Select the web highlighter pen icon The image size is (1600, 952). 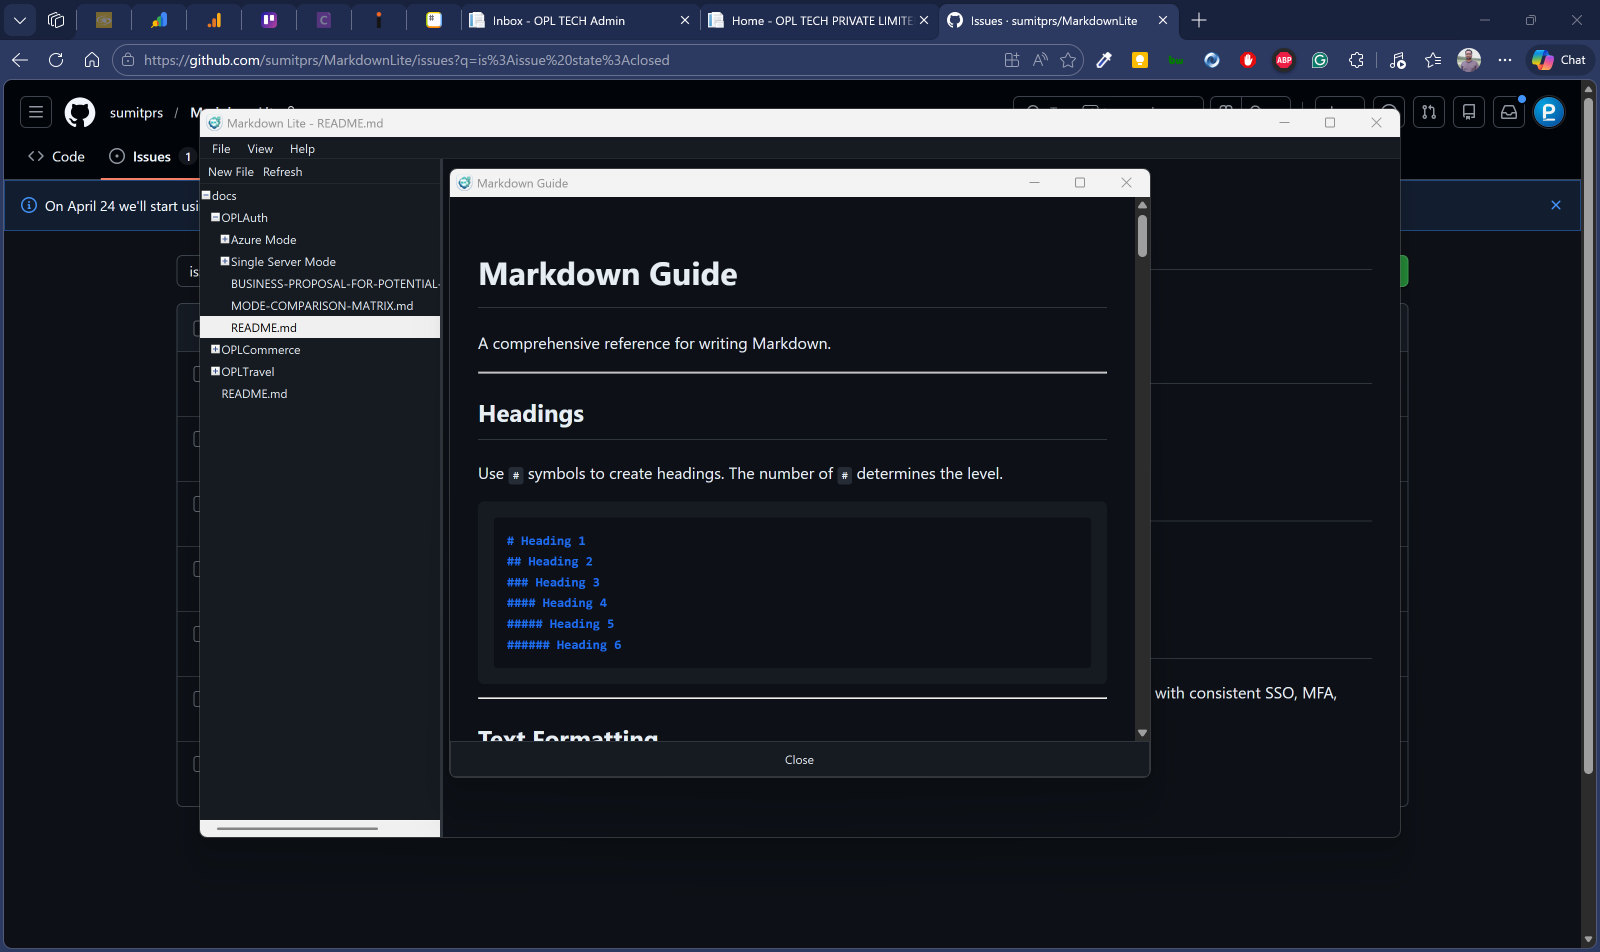(1104, 60)
